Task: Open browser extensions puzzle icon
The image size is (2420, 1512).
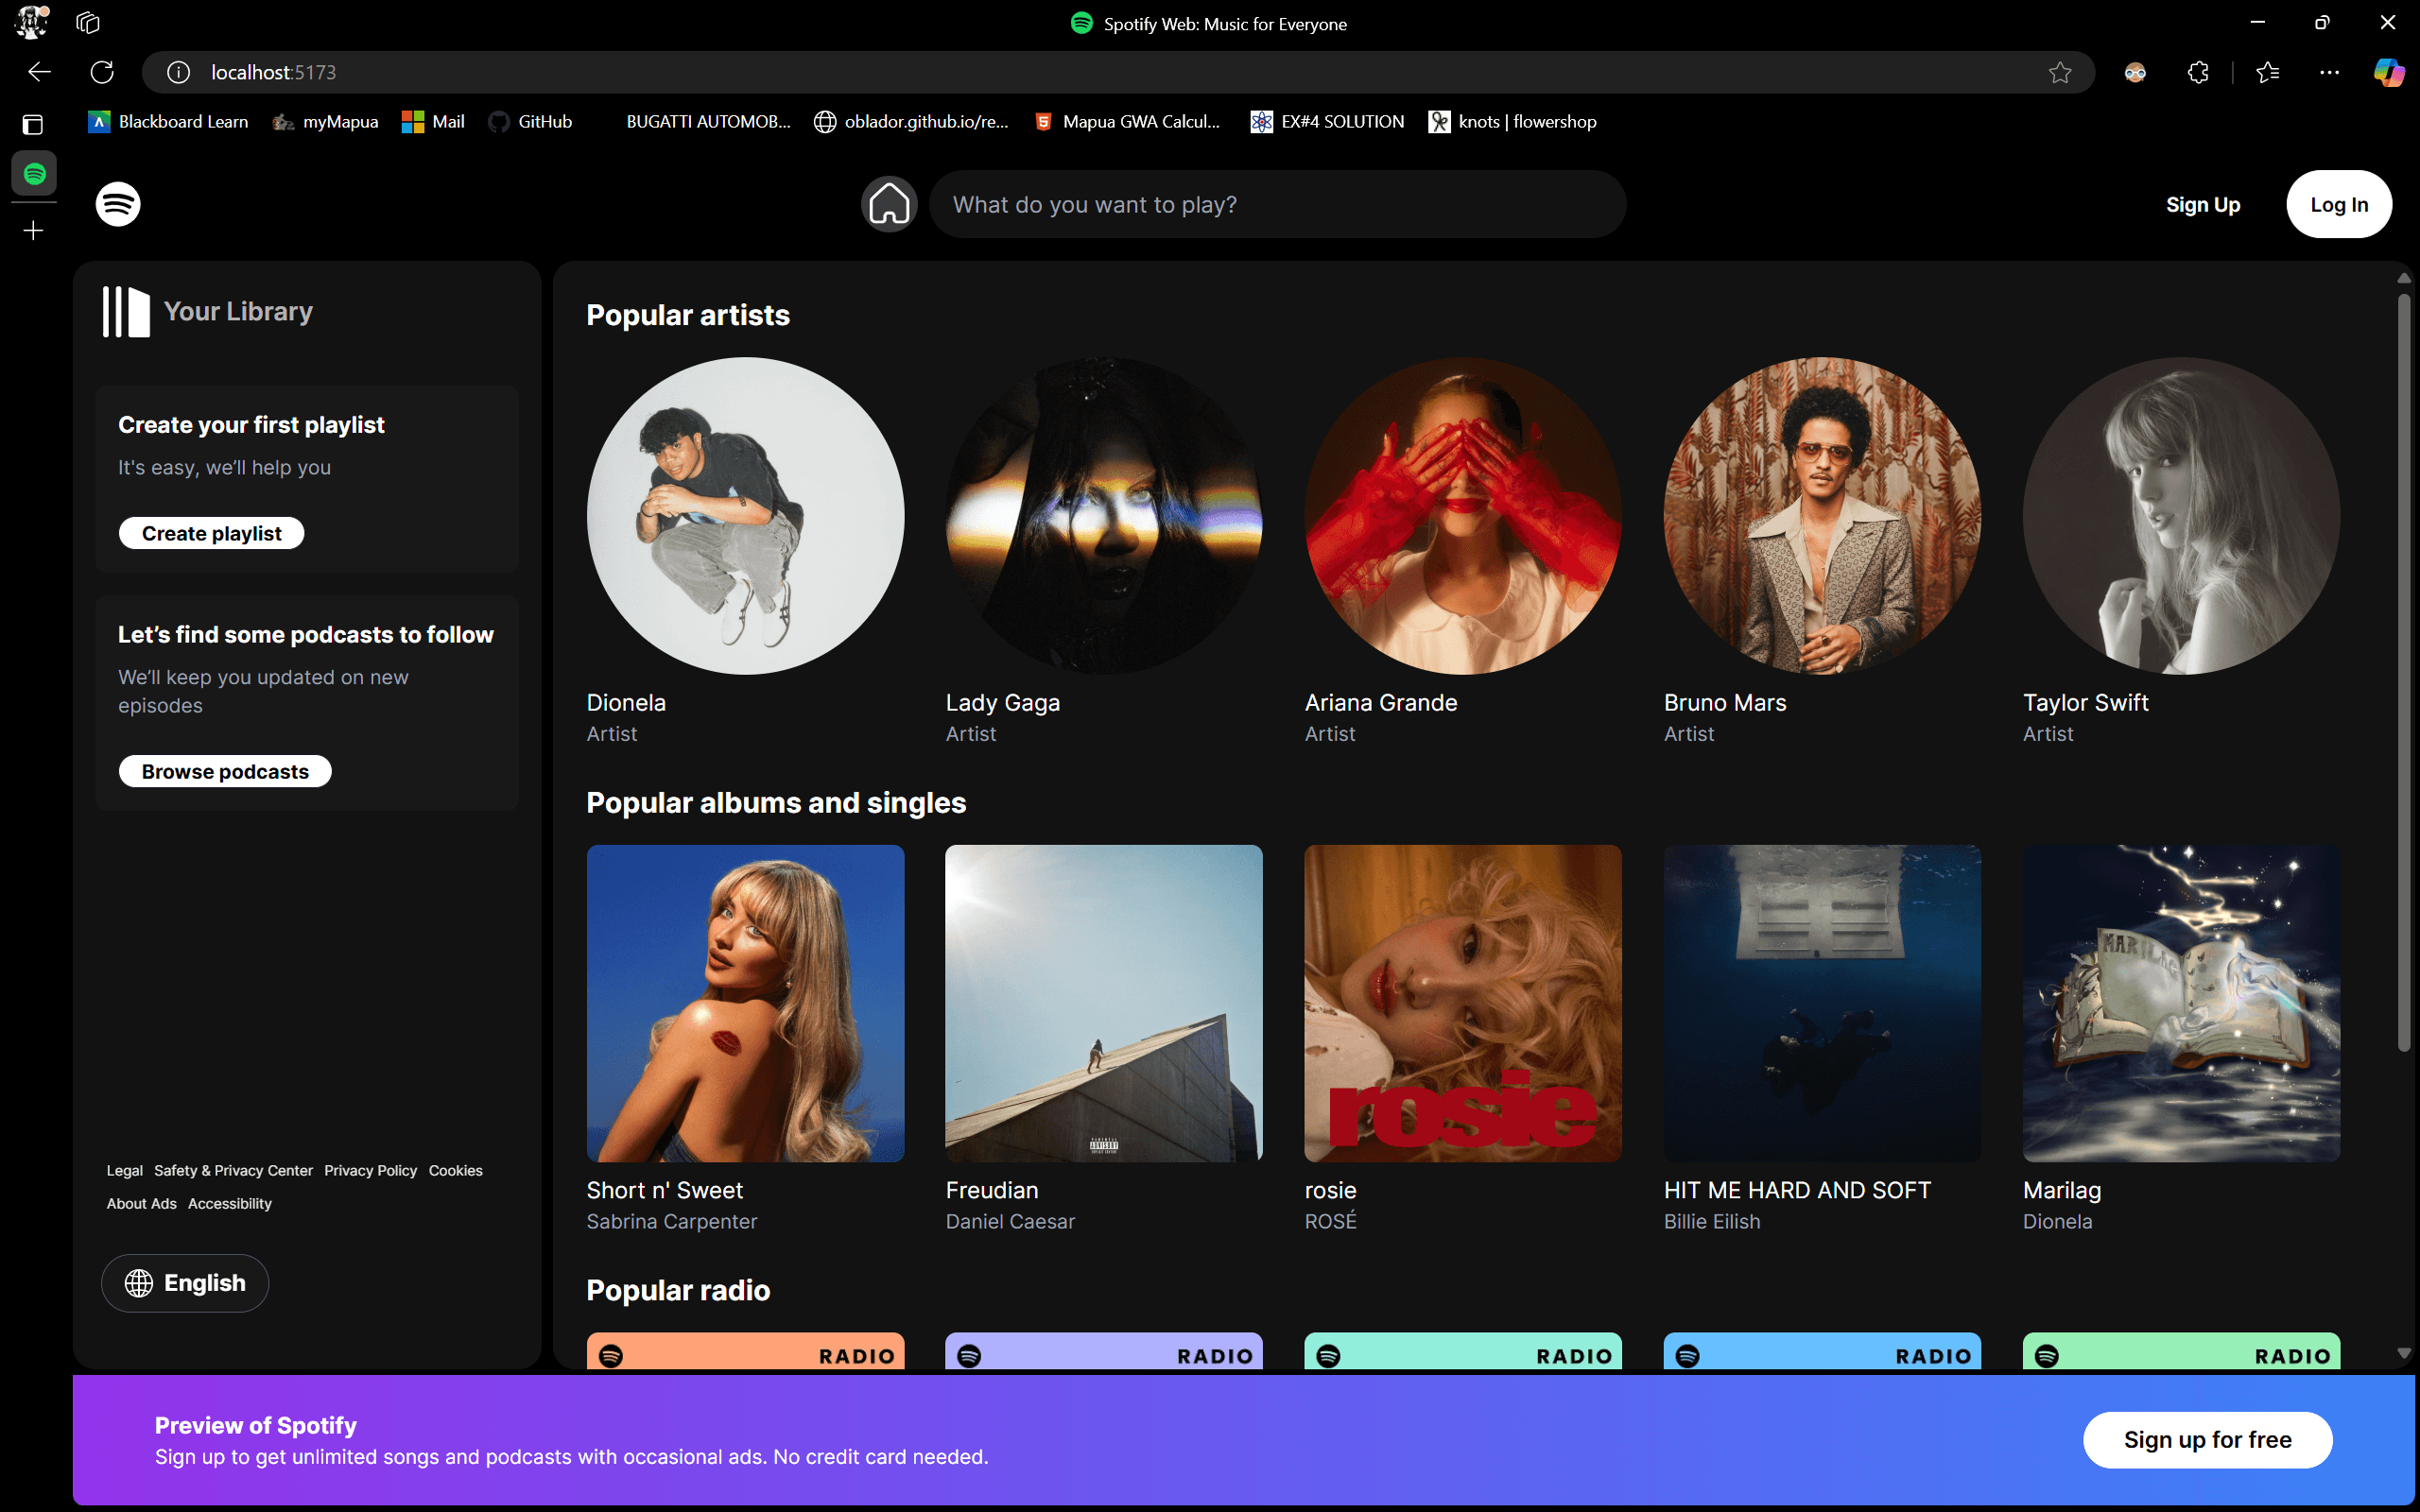Action: coord(2198,72)
